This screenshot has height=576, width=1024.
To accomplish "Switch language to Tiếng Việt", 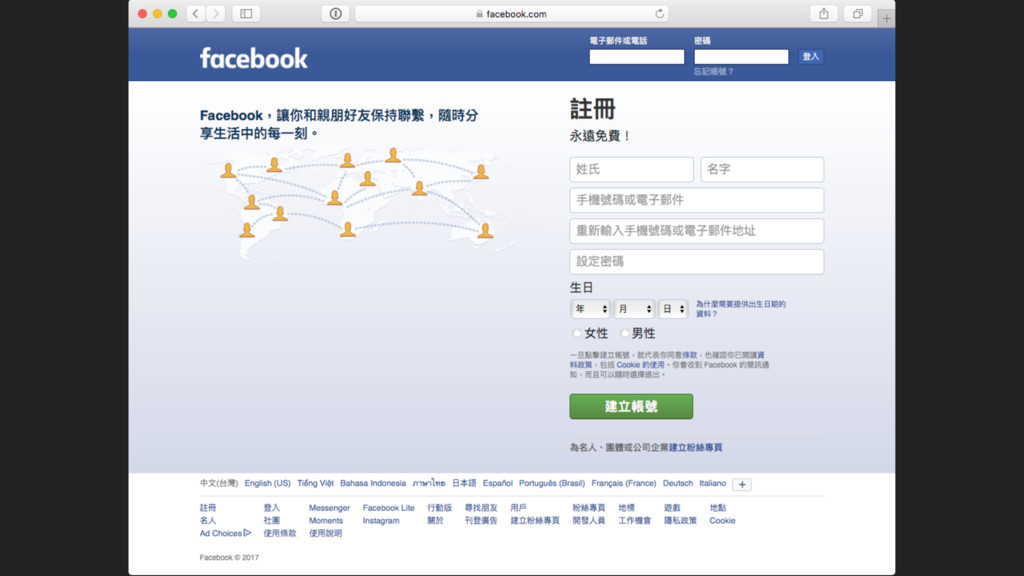I will (315, 483).
